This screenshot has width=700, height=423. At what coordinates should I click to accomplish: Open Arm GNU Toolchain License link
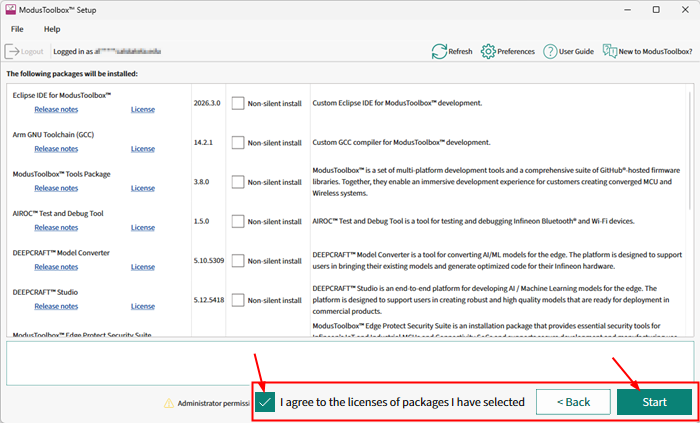point(143,149)
